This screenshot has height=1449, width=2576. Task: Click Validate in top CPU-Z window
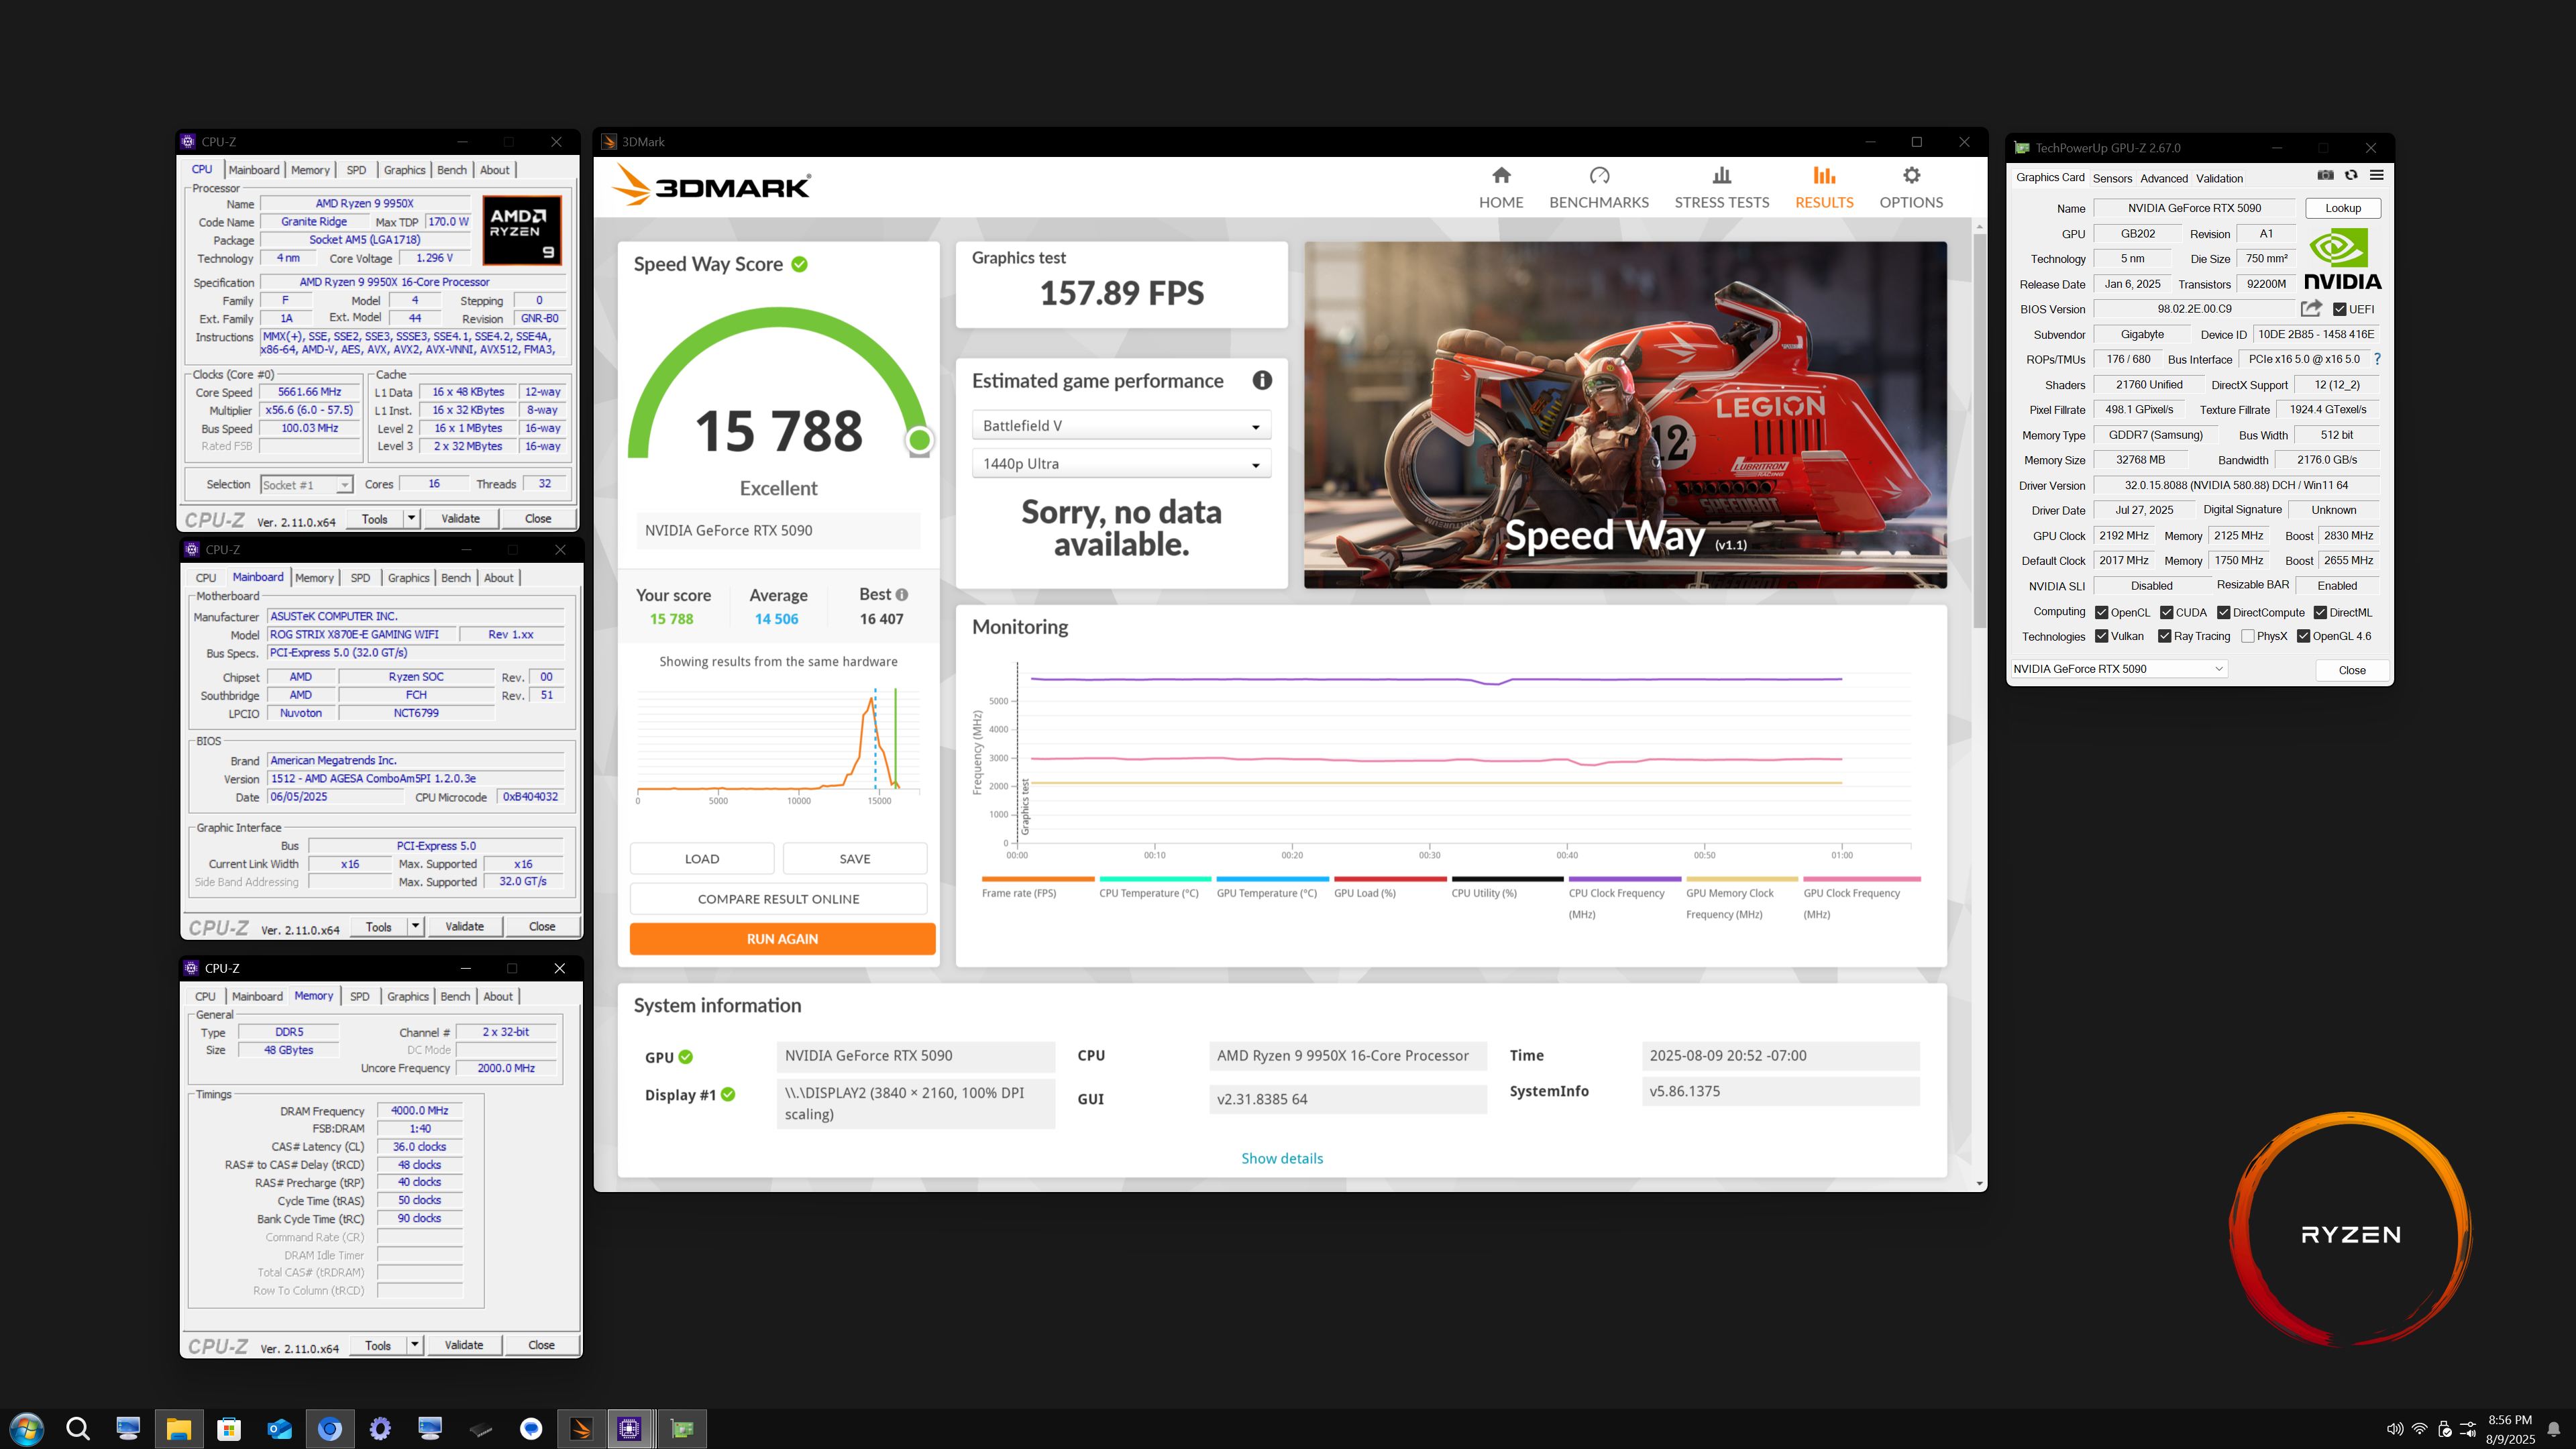point(460,519)
